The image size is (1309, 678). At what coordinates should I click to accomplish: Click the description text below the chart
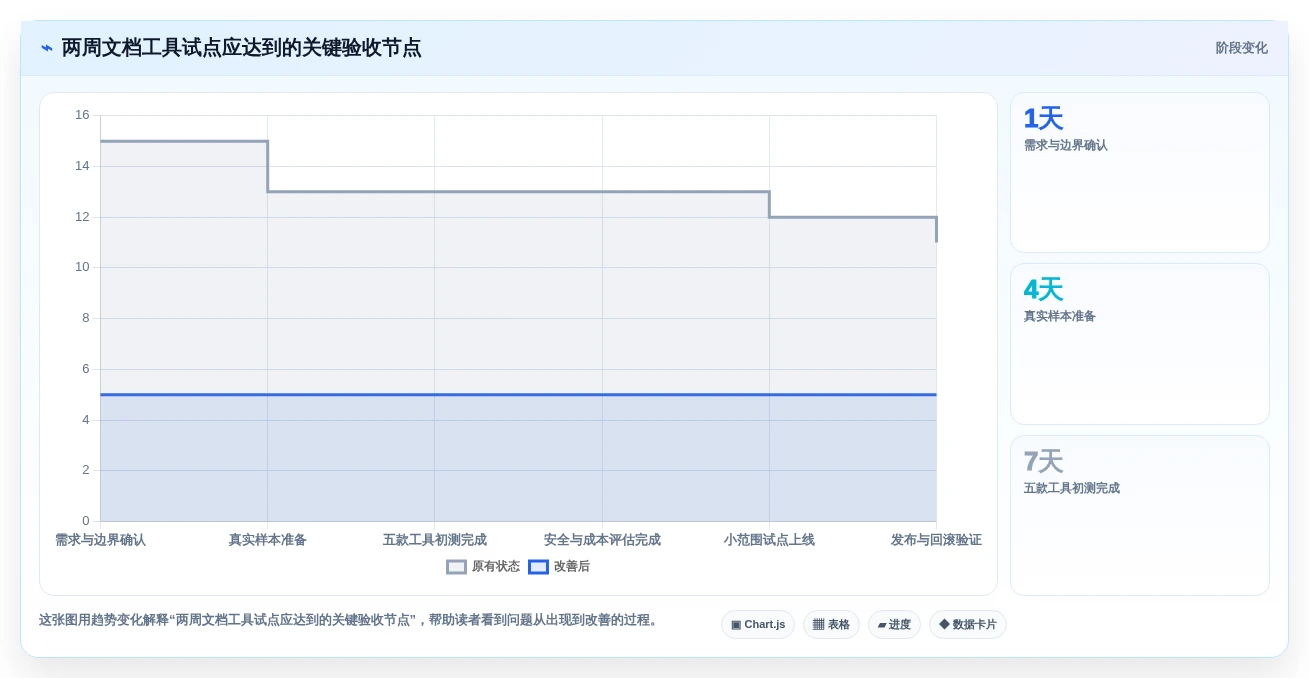coord(350,620)
